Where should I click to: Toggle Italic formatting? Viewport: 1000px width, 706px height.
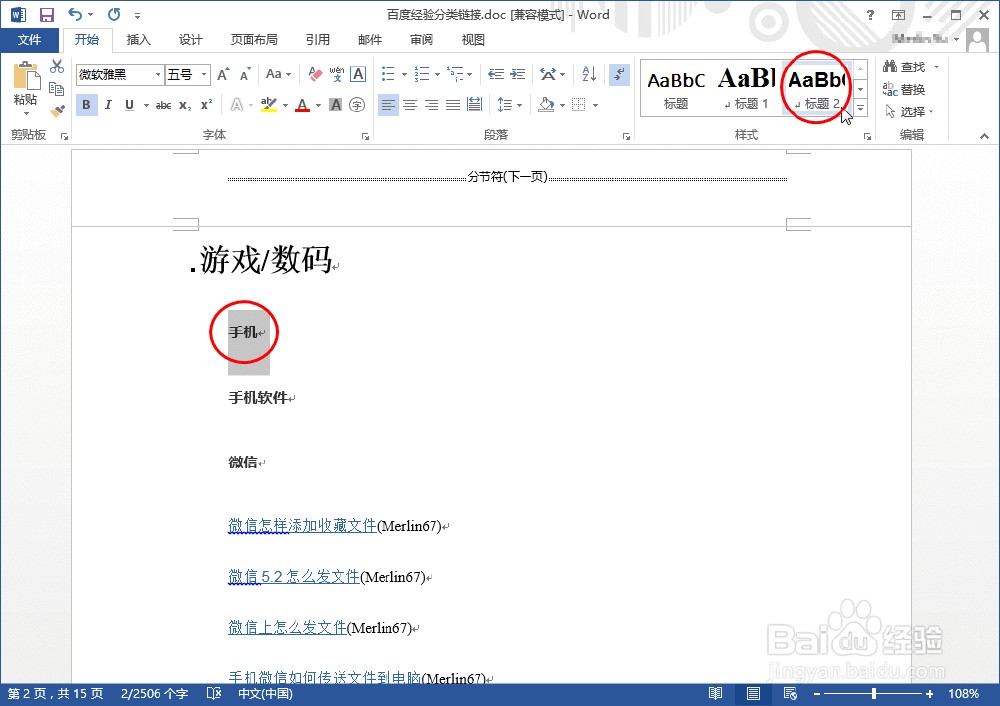point(108,105)
